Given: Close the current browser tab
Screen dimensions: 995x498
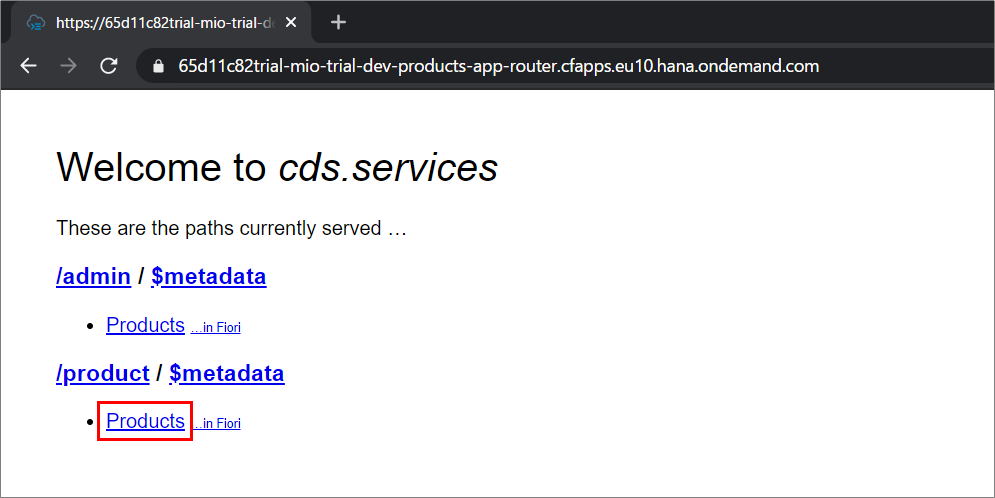Looking at the screenshot, I should (x=291, y=22).
